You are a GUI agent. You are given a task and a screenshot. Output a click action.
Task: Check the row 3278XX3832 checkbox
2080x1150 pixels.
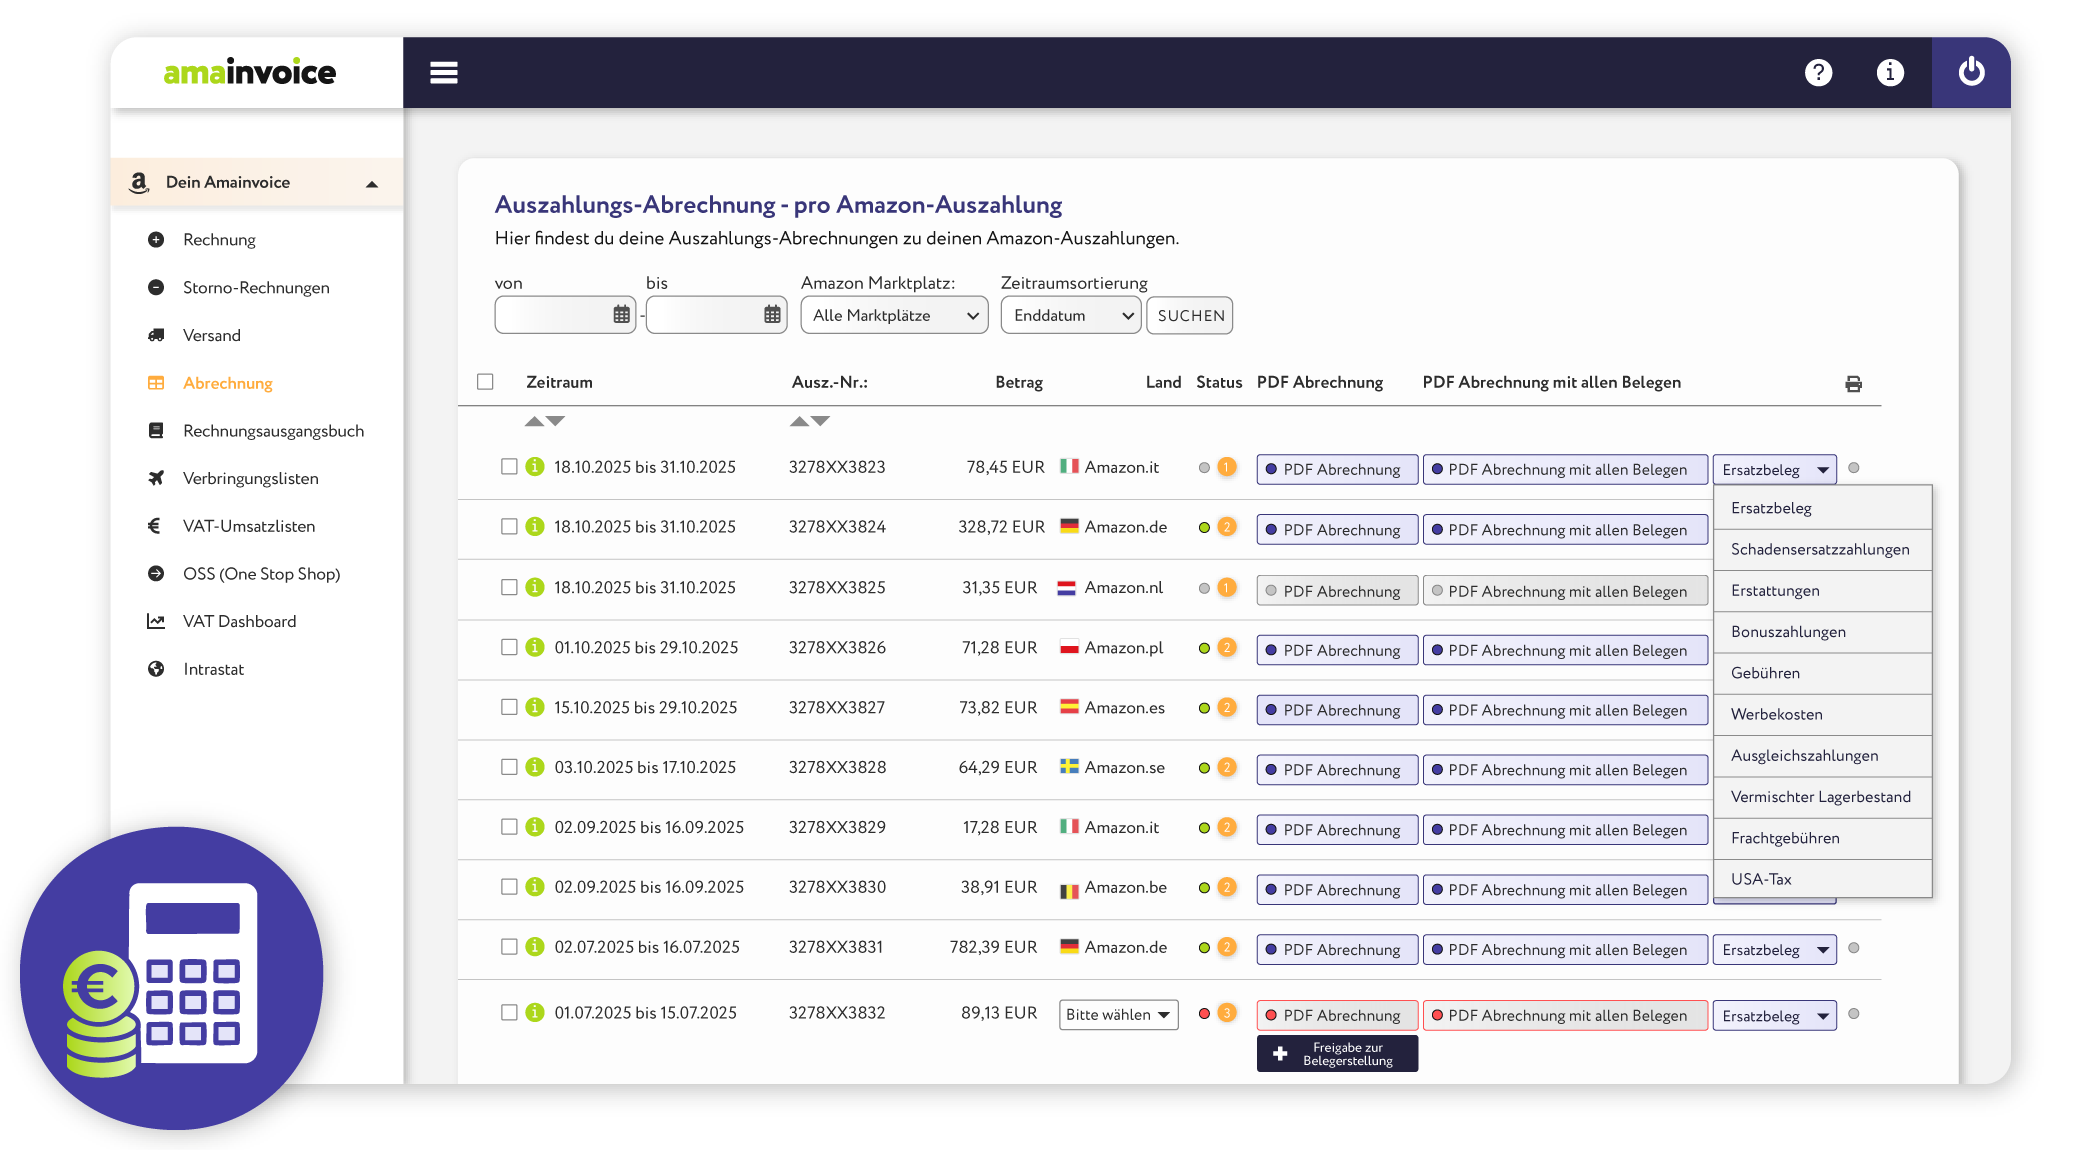click(509, 1013)
